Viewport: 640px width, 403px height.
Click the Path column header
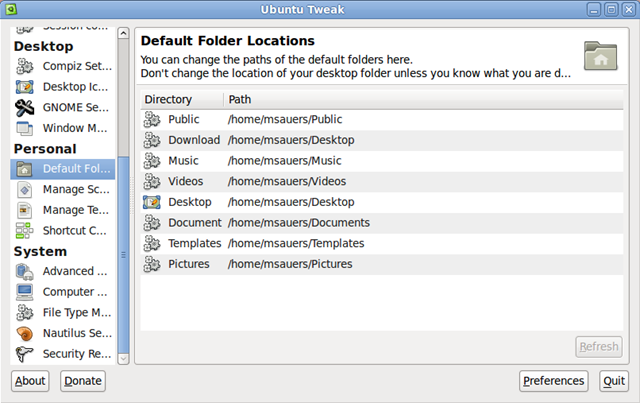(x=423, y=100)
